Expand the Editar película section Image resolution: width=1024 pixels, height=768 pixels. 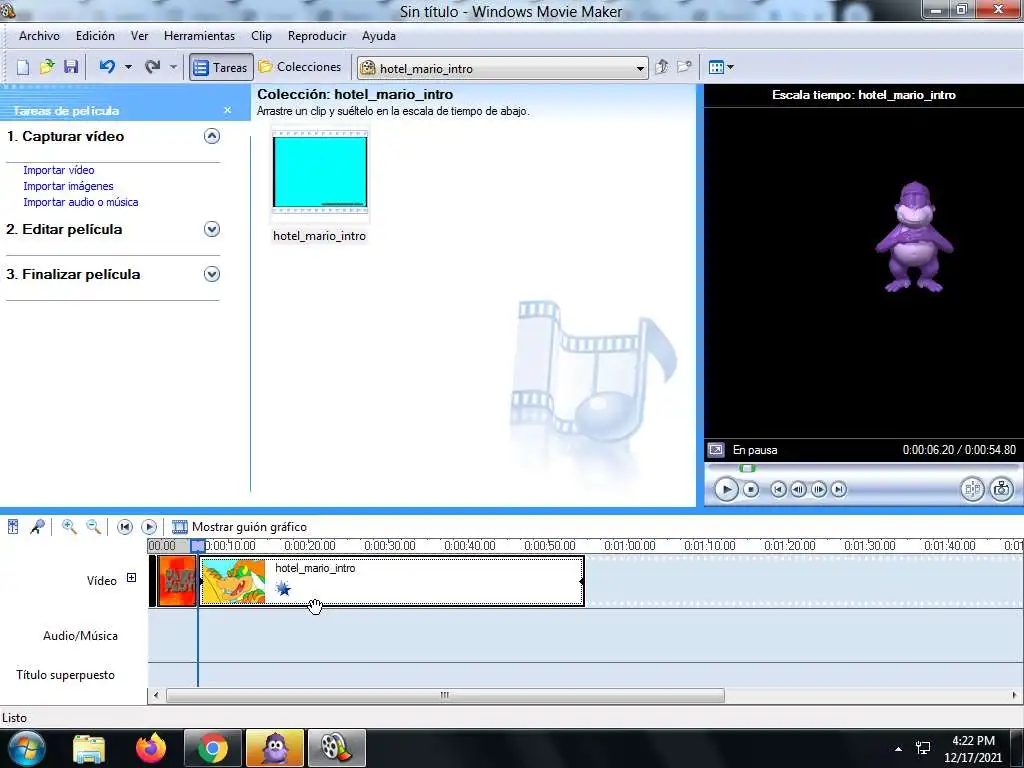point(212,229)
